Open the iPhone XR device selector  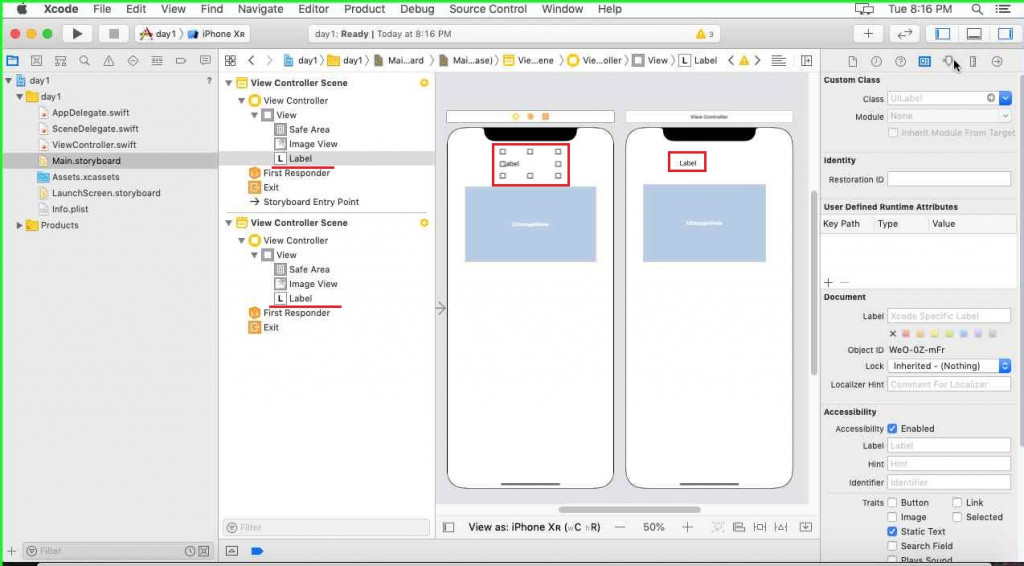coord(216,34)
